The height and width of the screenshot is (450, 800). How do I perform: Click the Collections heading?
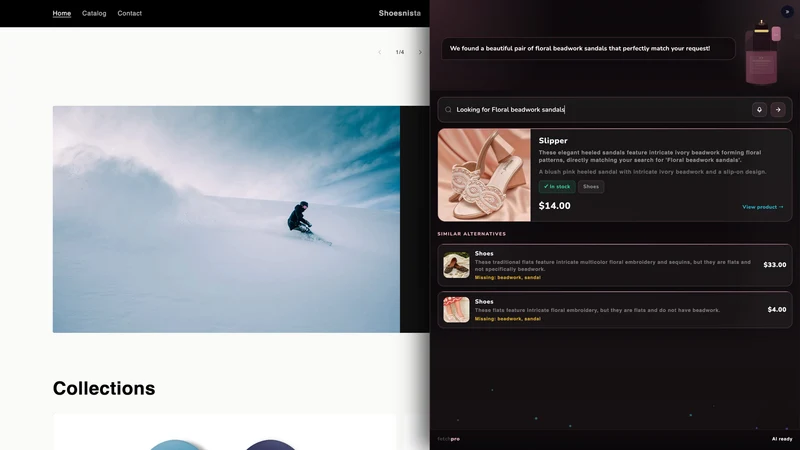point(104,388)
